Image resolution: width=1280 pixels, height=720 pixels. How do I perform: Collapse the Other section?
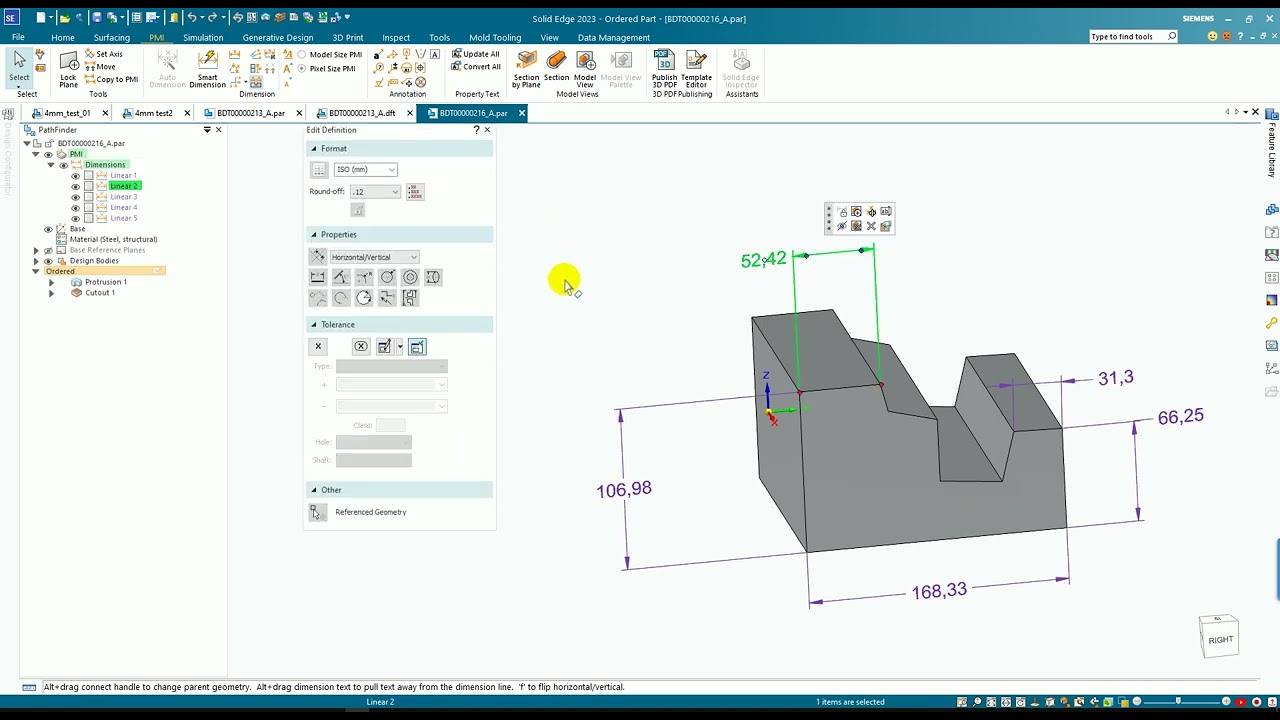point(313,490)
